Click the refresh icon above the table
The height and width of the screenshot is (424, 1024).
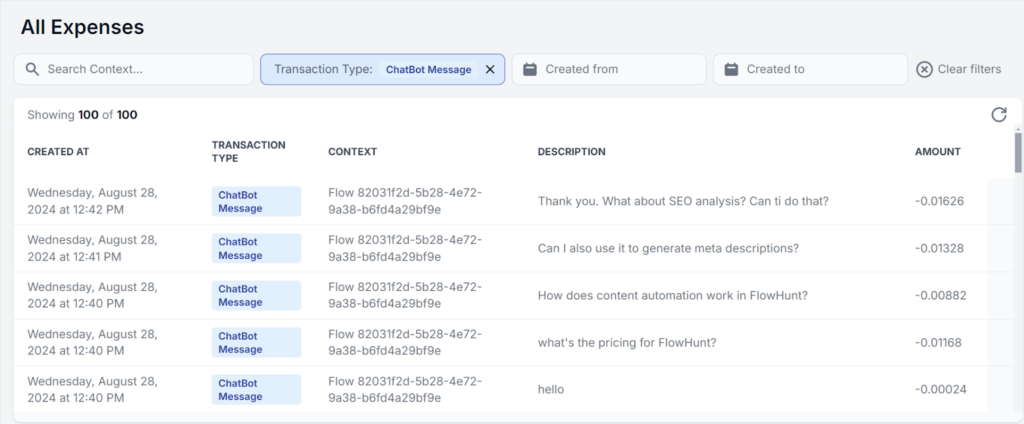coord(998,115)
